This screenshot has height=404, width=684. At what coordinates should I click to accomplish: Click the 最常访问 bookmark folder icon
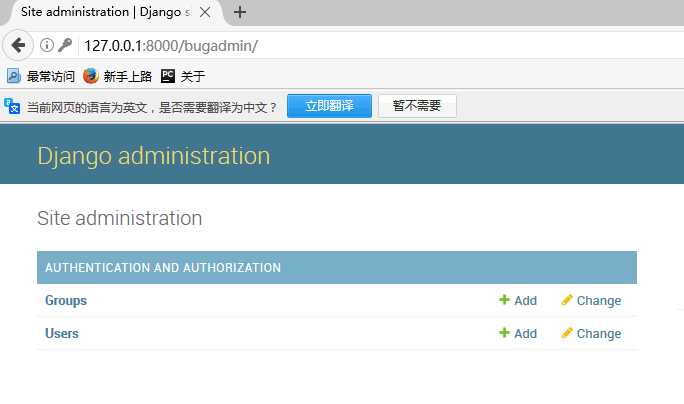(14, 76)
